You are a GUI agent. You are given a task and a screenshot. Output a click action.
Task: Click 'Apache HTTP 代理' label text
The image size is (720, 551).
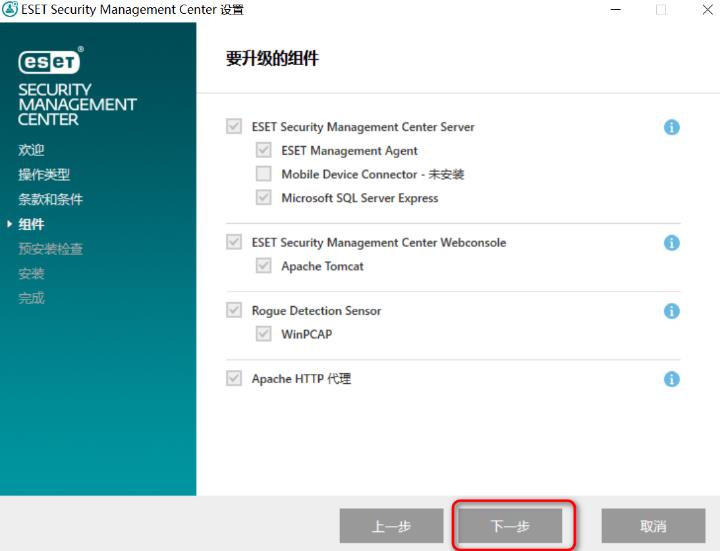point(301,379)
